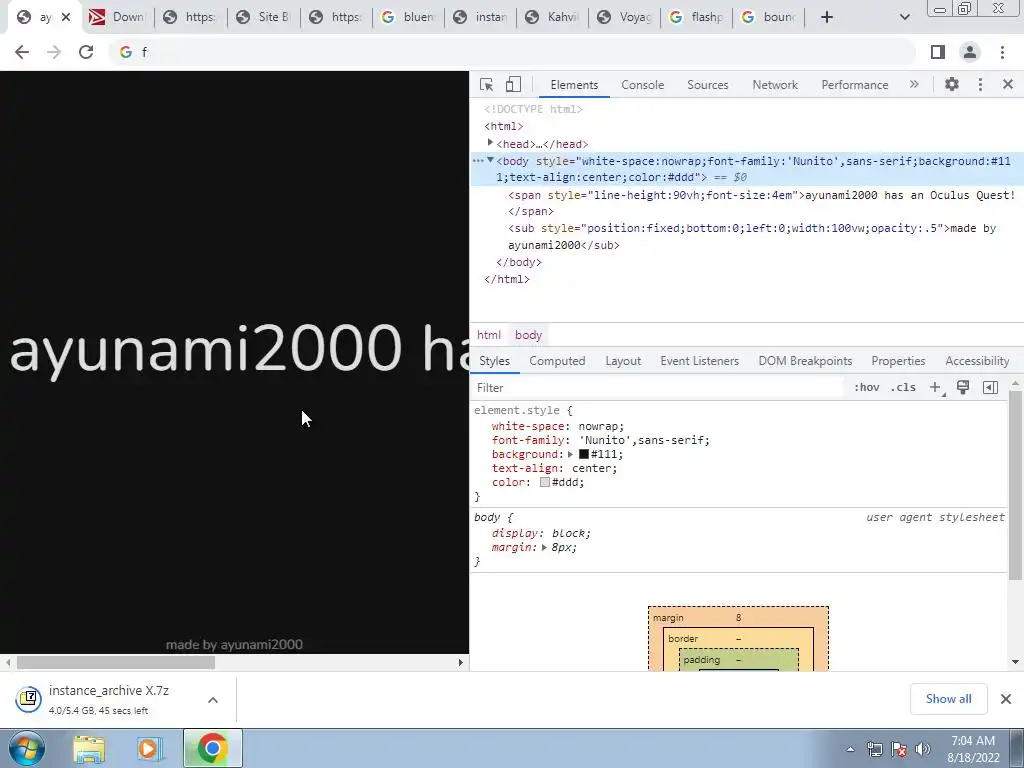Activate the inspect element picker icon
Viewport: 1024px width, 768px height.
(486, 84)
